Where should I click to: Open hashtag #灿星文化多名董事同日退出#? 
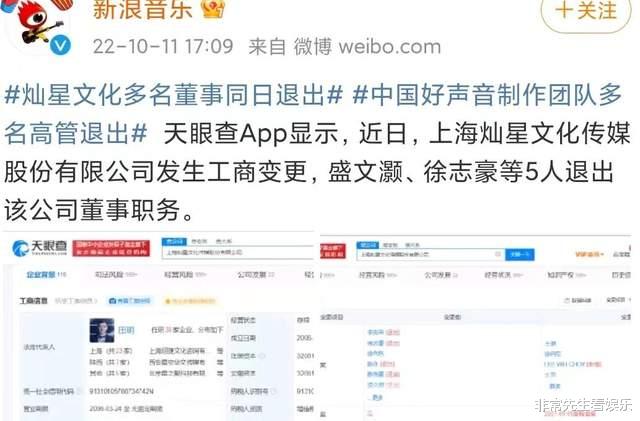click(x=173, y=96)
